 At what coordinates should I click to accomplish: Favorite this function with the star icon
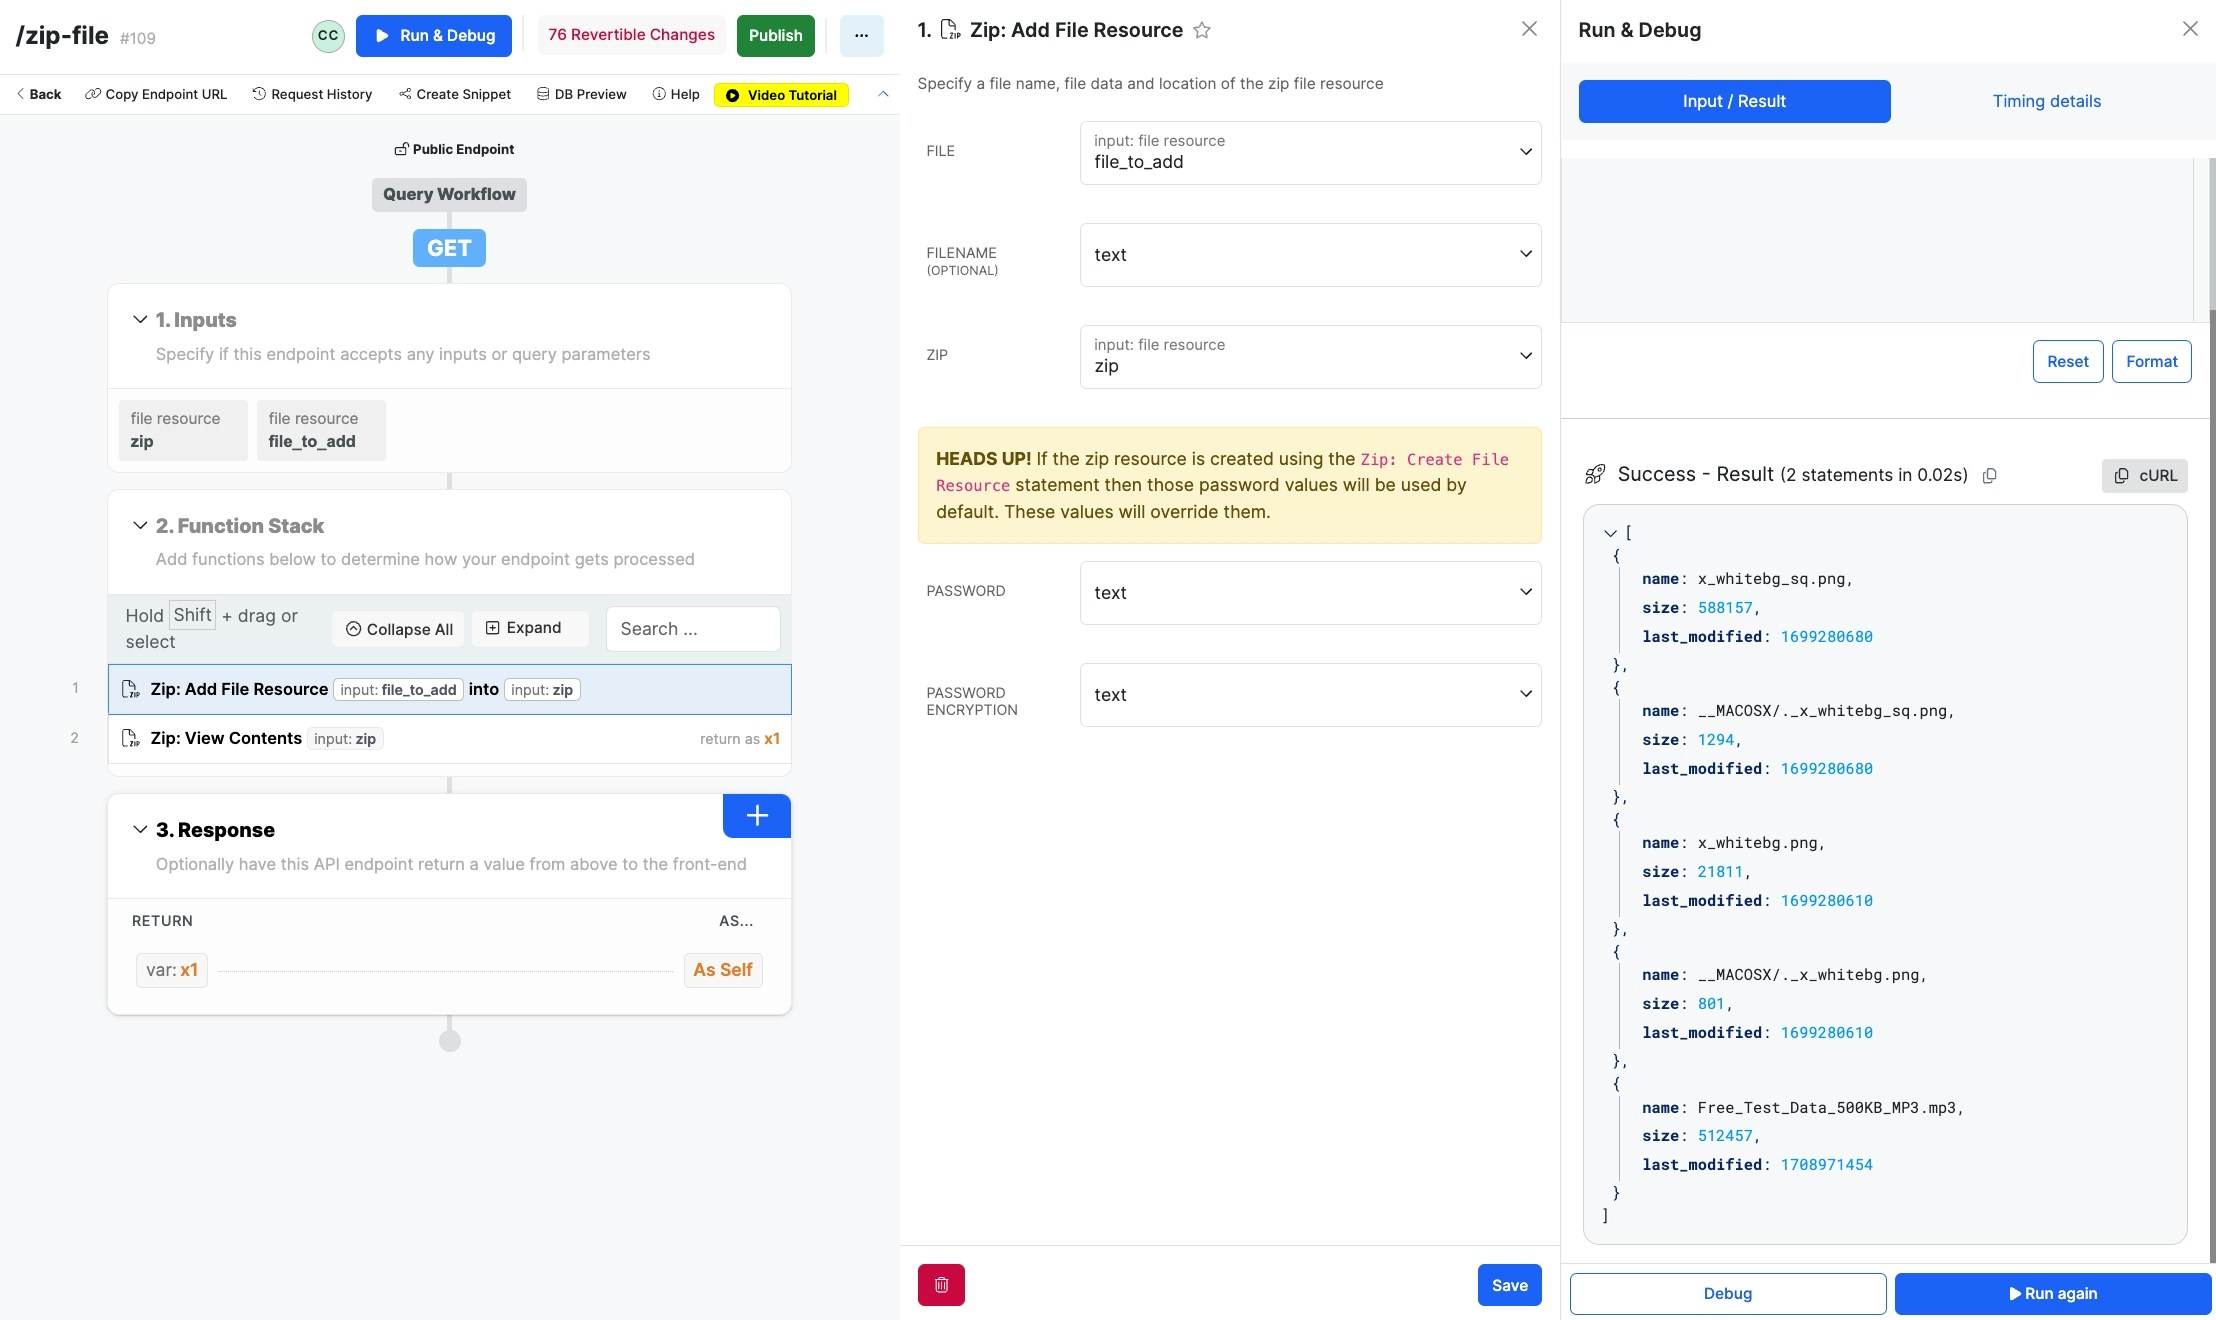coord(1202,31)
